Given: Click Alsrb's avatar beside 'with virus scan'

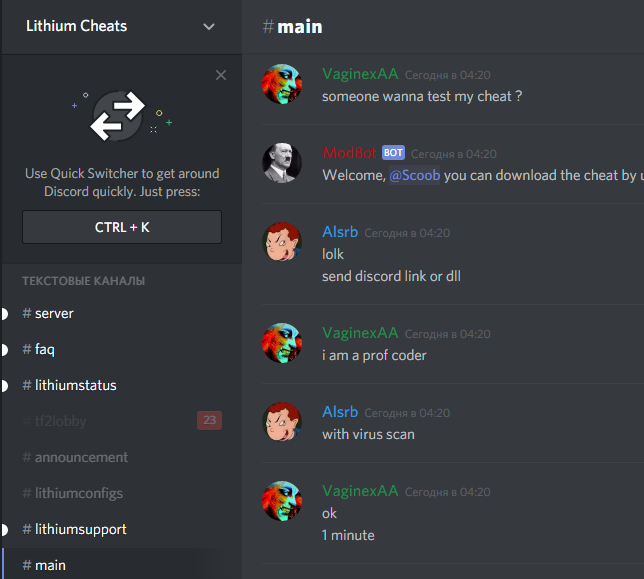Looking at the screenshot, I should (282, 422).
